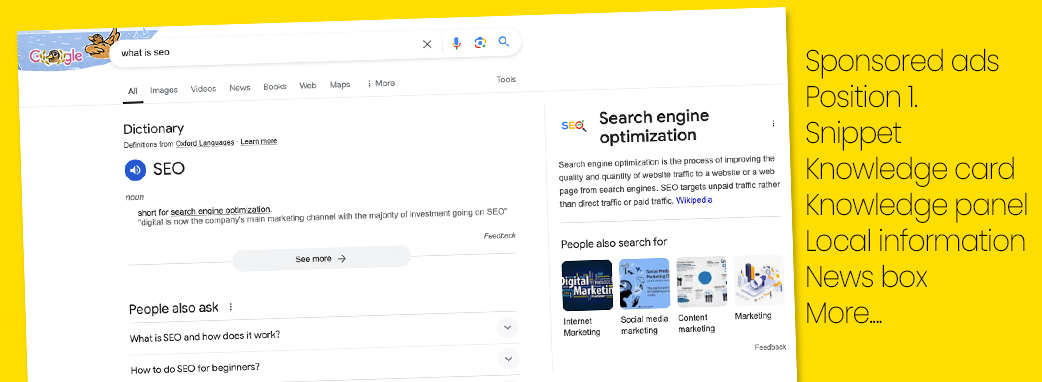Open the Oxford Languages link
1042x382 pixels.
coord(205,143)
